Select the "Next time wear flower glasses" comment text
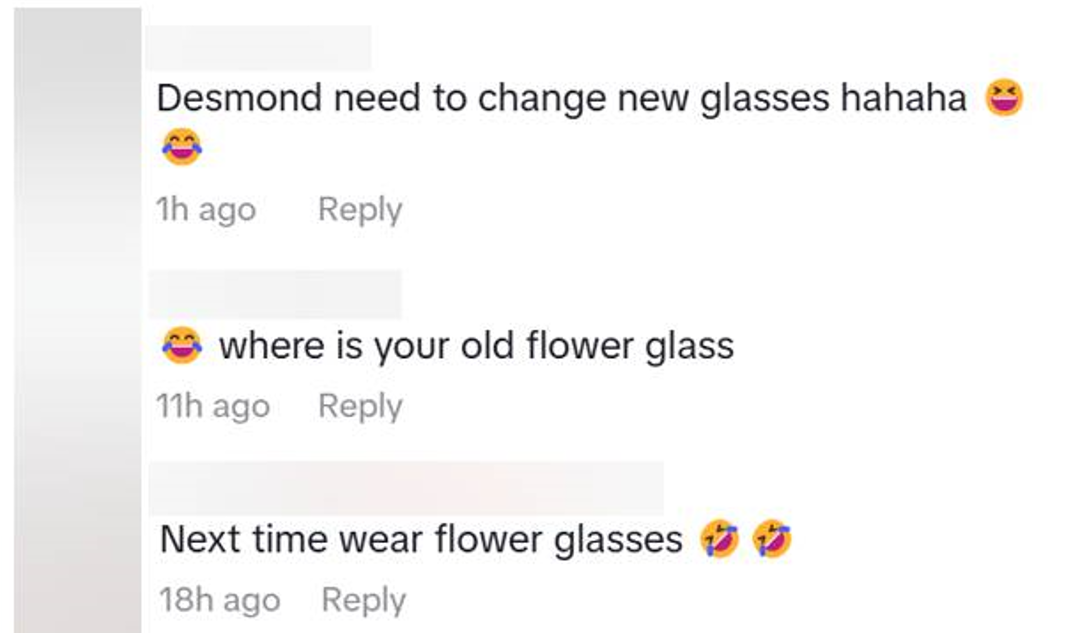This screenshot has width=1069, height=633. click(x=420, y=540)
